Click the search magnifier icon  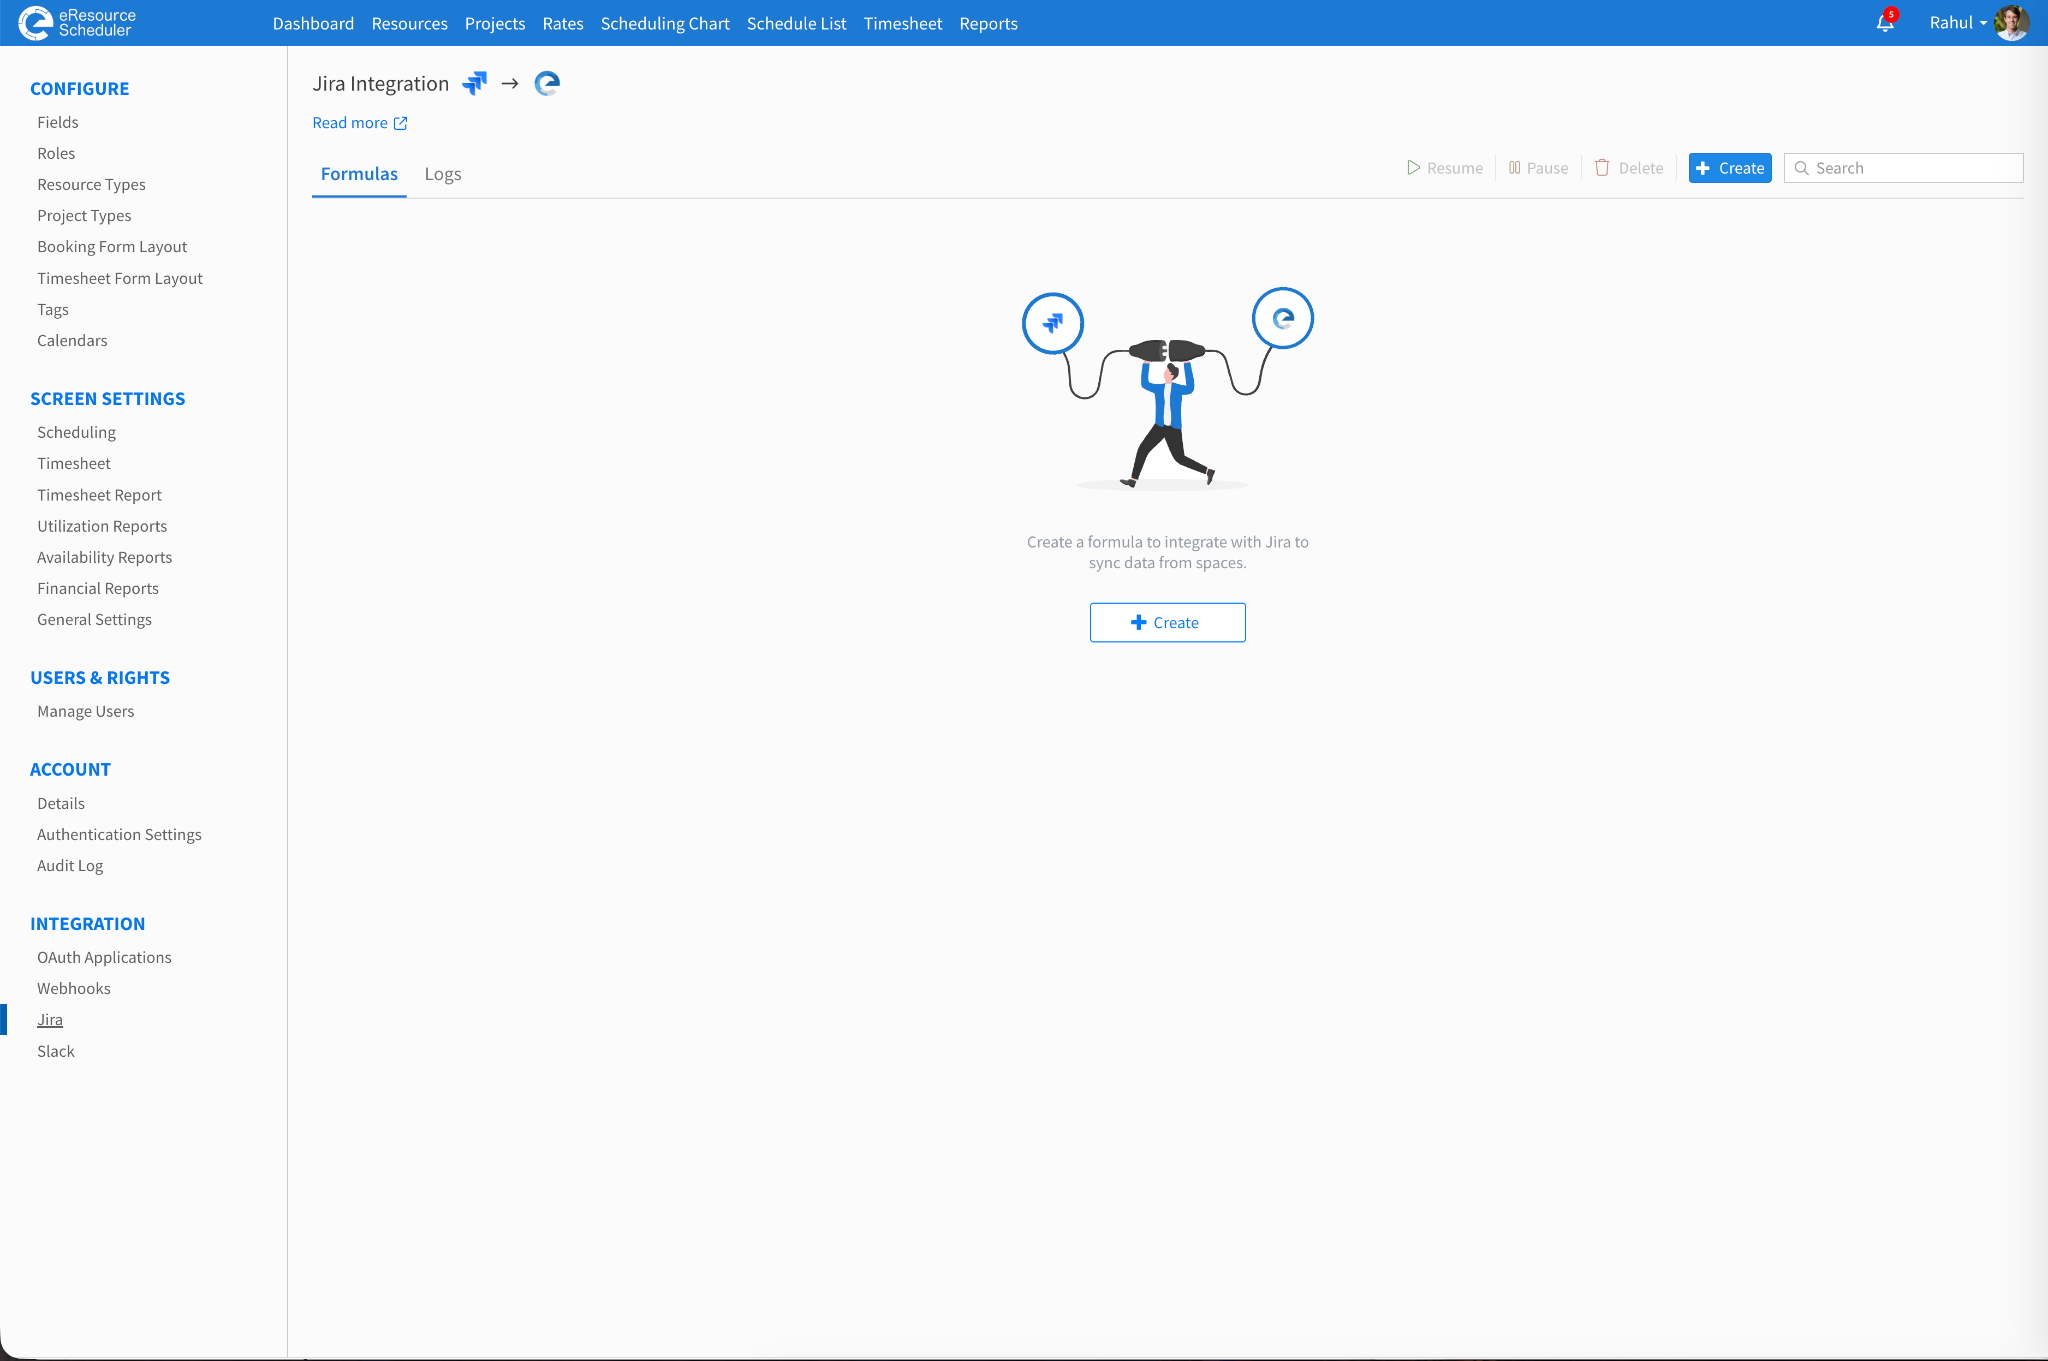point(1801,168)
